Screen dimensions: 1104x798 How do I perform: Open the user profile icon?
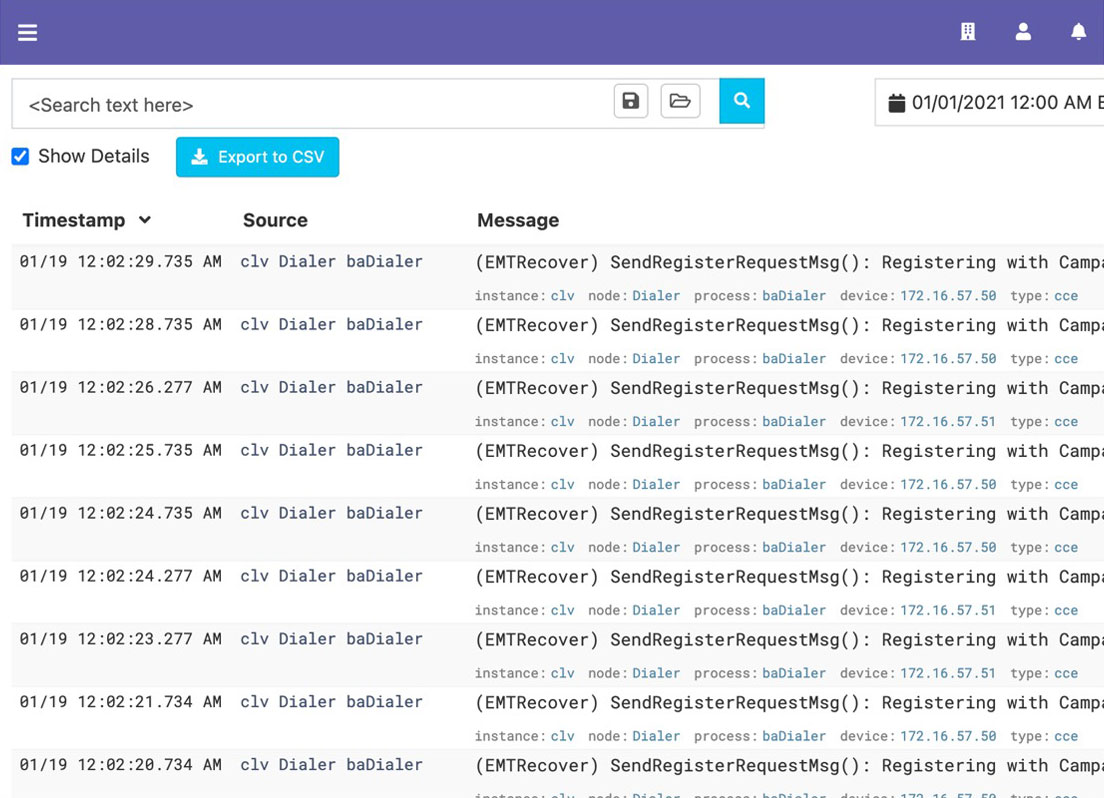tap(1023, 31)
